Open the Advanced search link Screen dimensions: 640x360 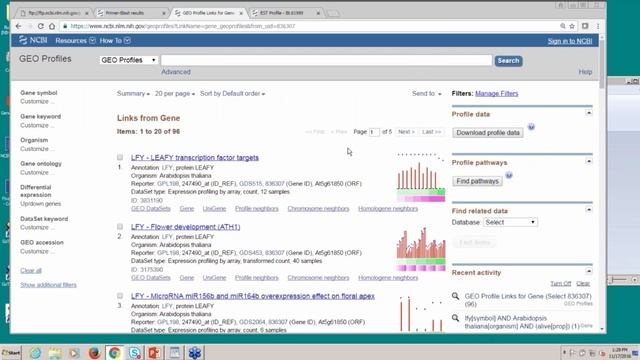pyautogui.click(x=176, y=72)
